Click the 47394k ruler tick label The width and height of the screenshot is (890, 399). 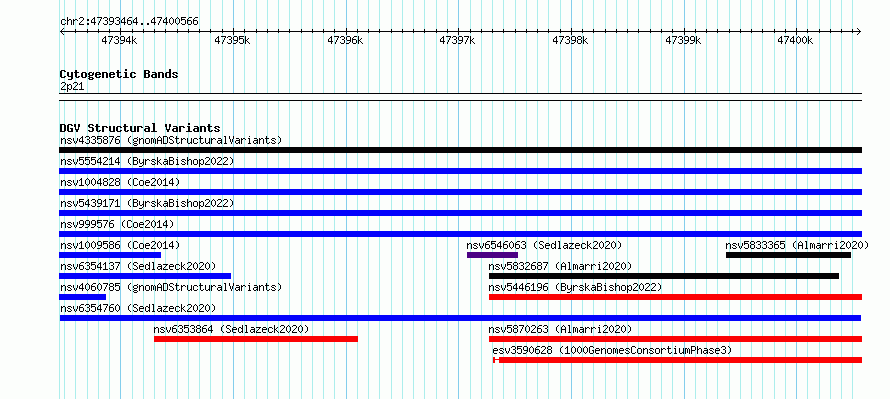tap(119, 40)
